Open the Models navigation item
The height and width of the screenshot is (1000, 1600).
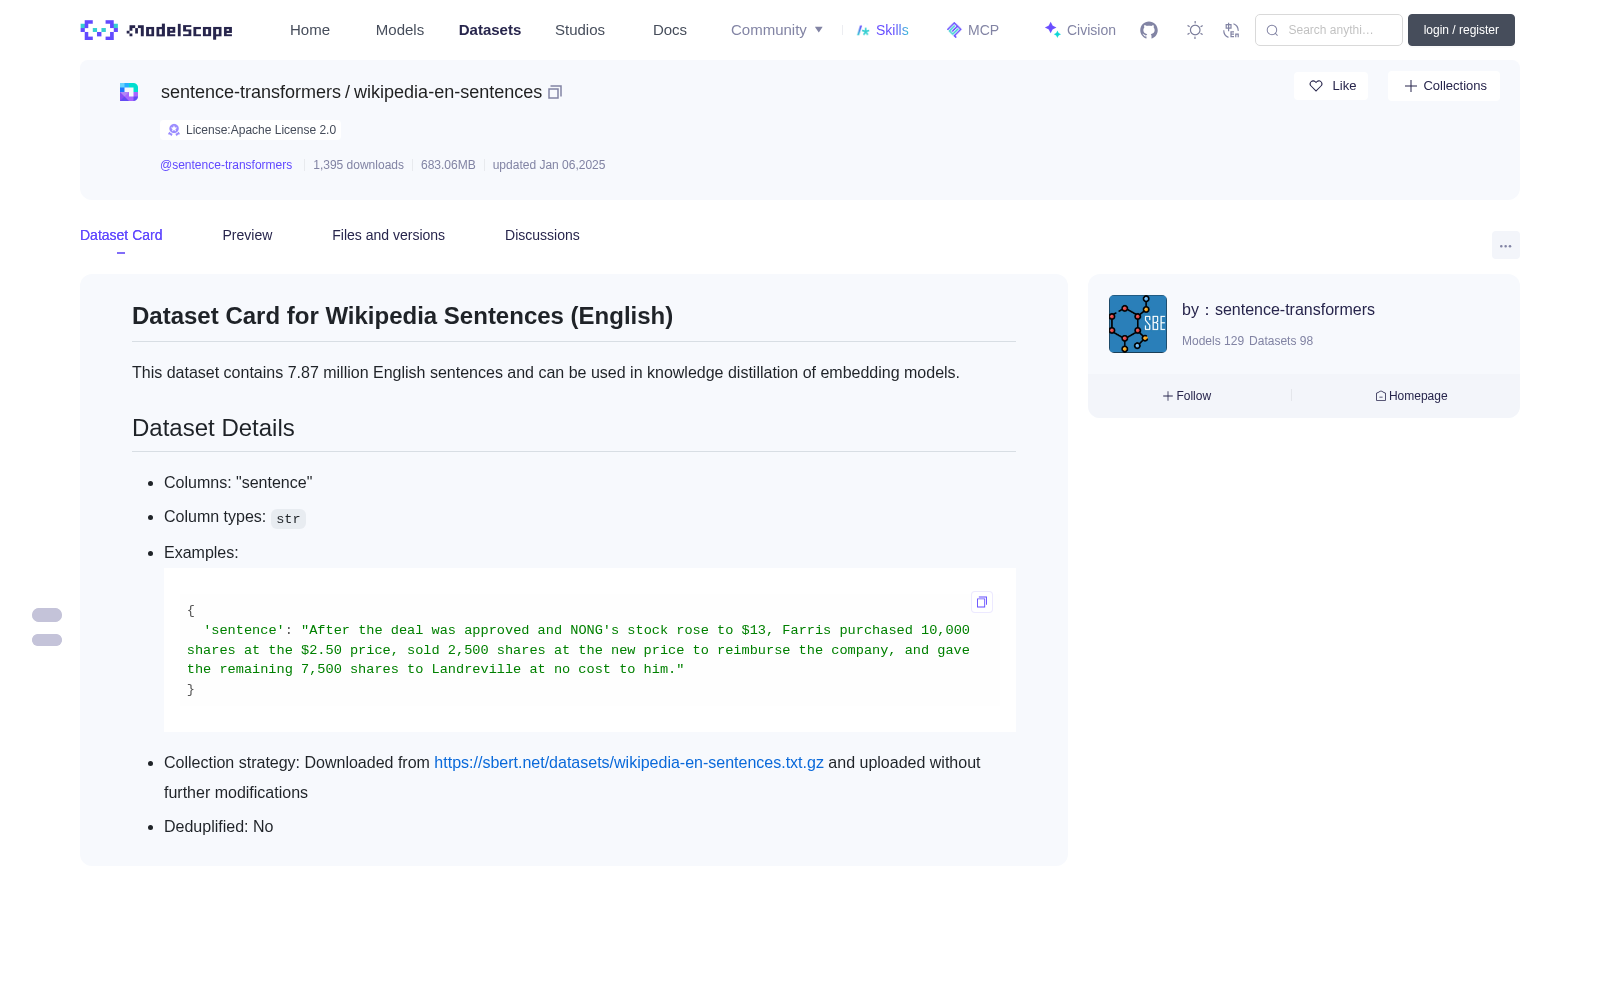(x=400, y=30)
